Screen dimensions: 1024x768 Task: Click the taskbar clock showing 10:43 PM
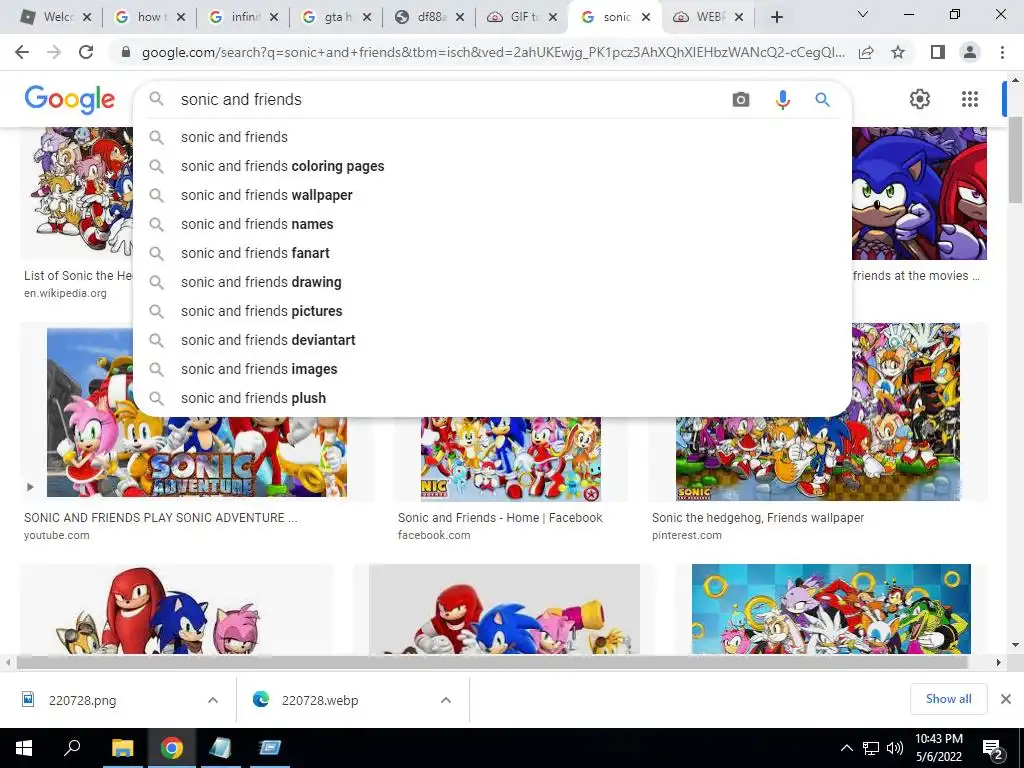(x=938, y=748)
